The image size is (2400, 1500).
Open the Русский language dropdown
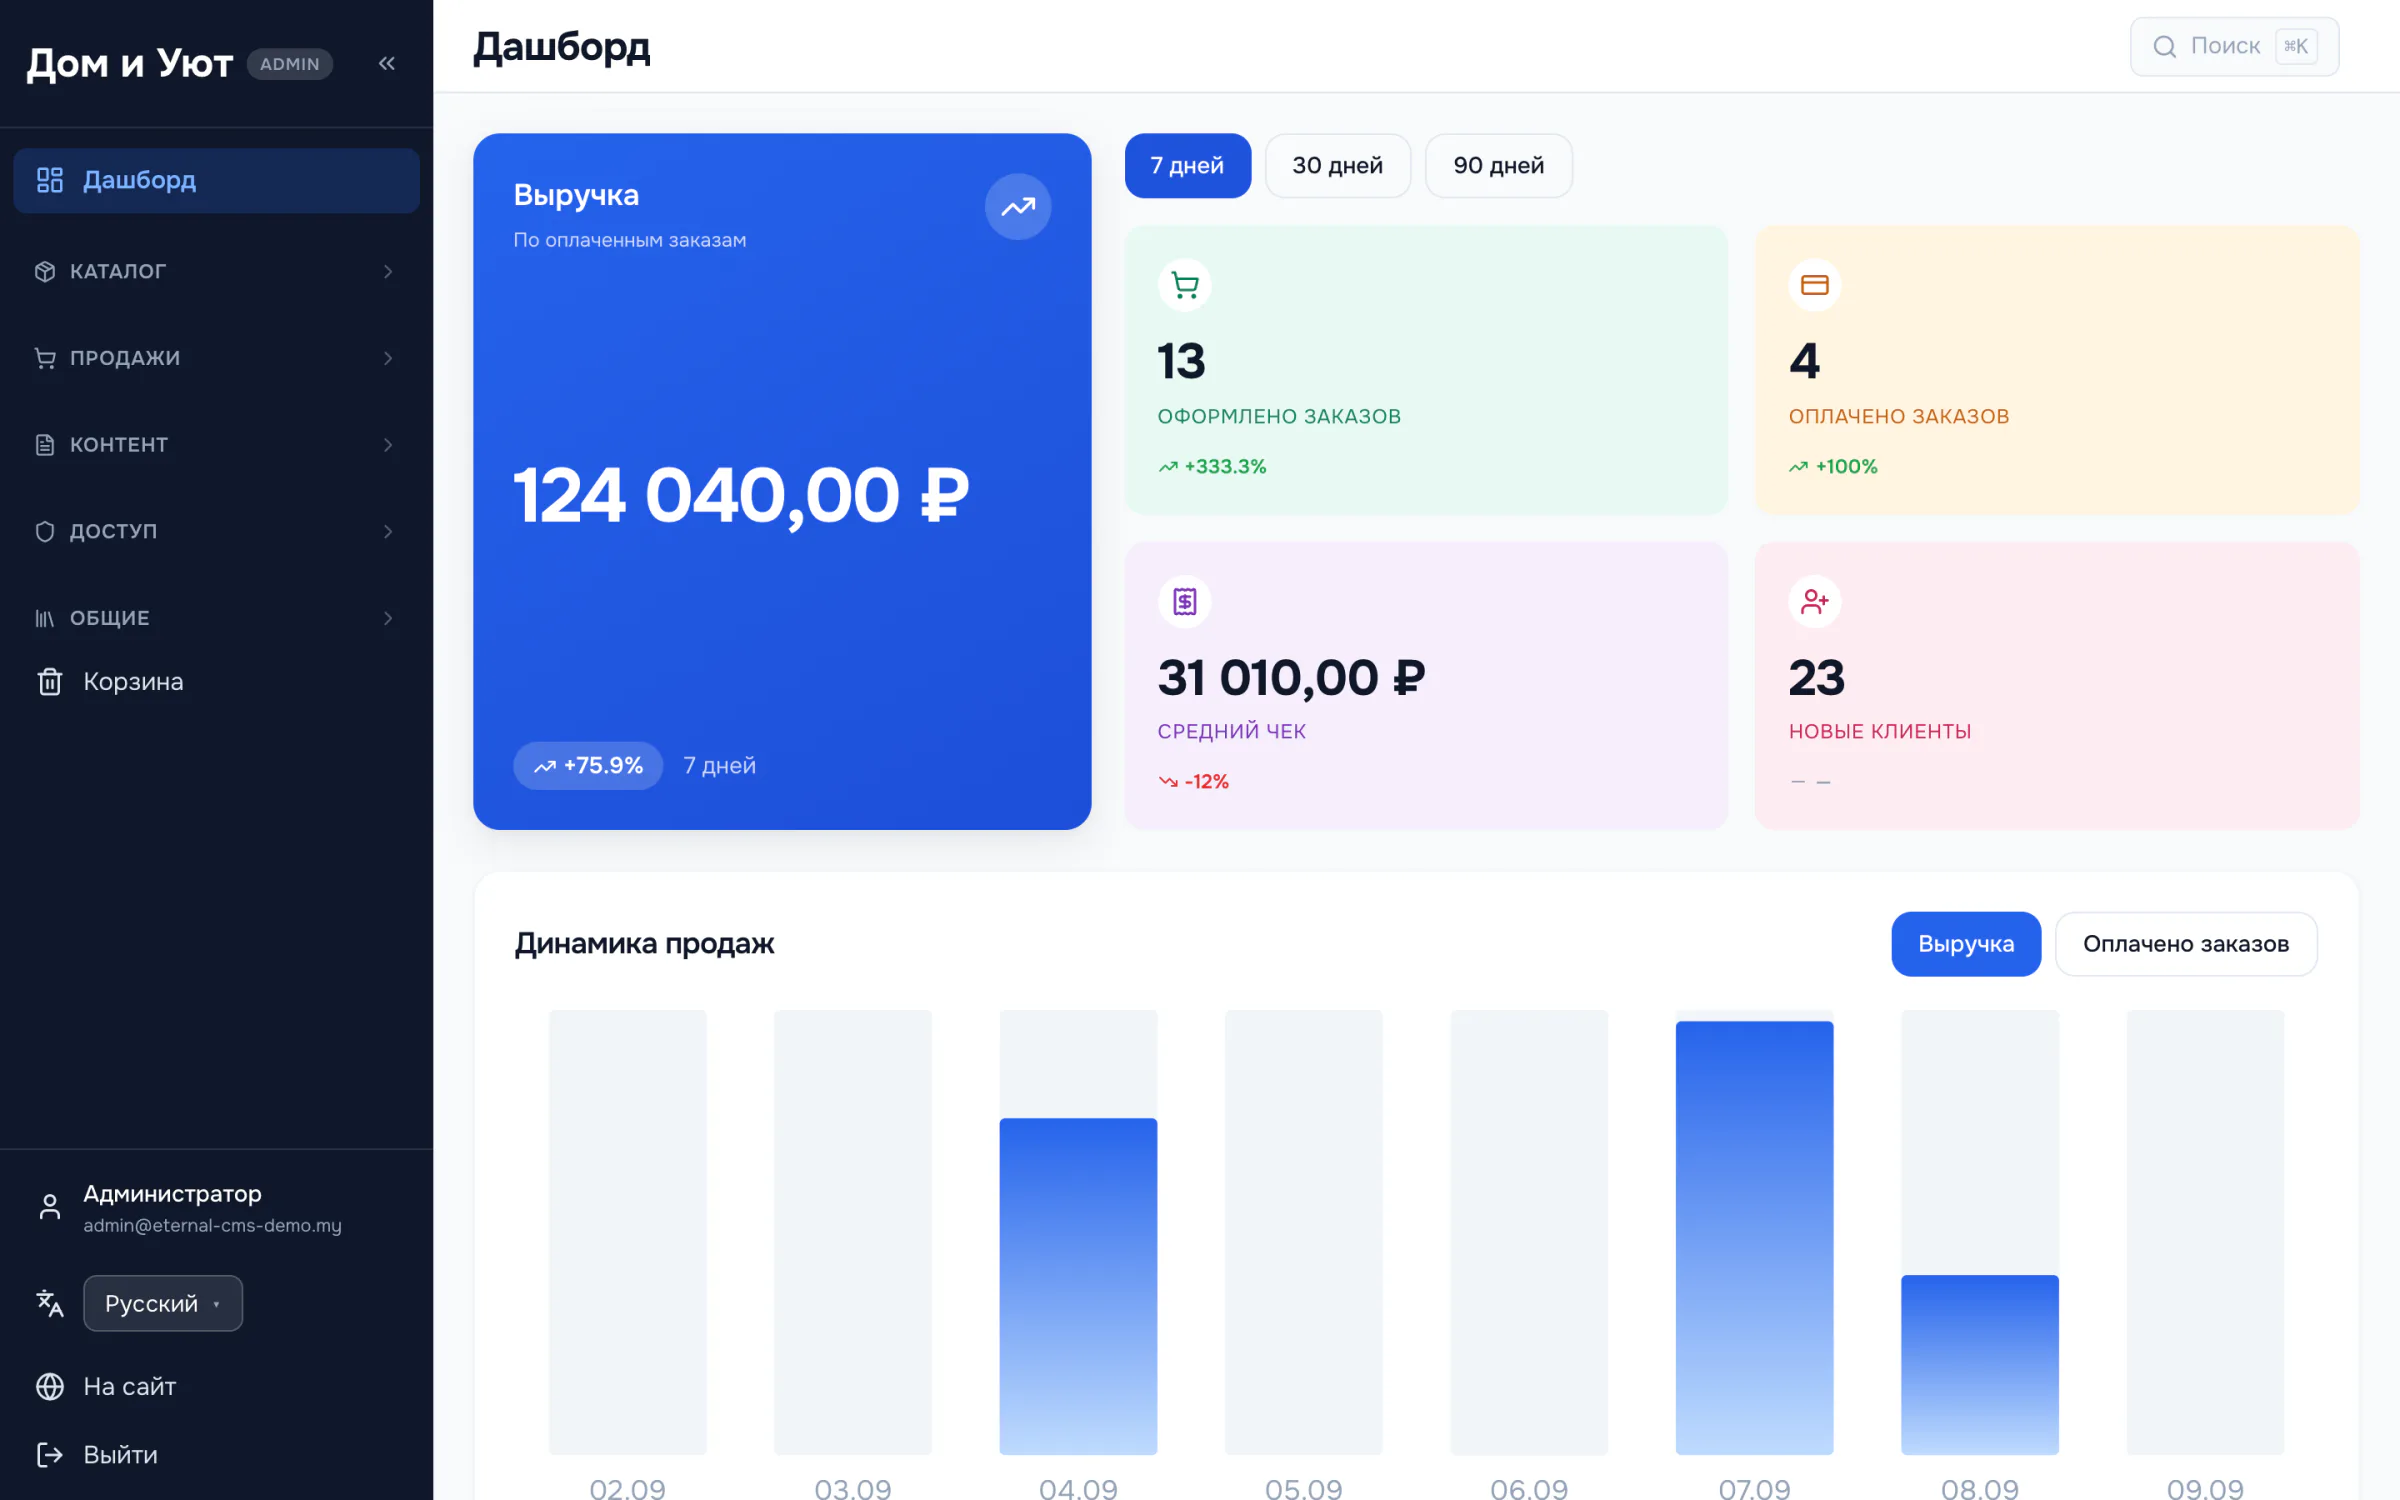[163, 1303]
